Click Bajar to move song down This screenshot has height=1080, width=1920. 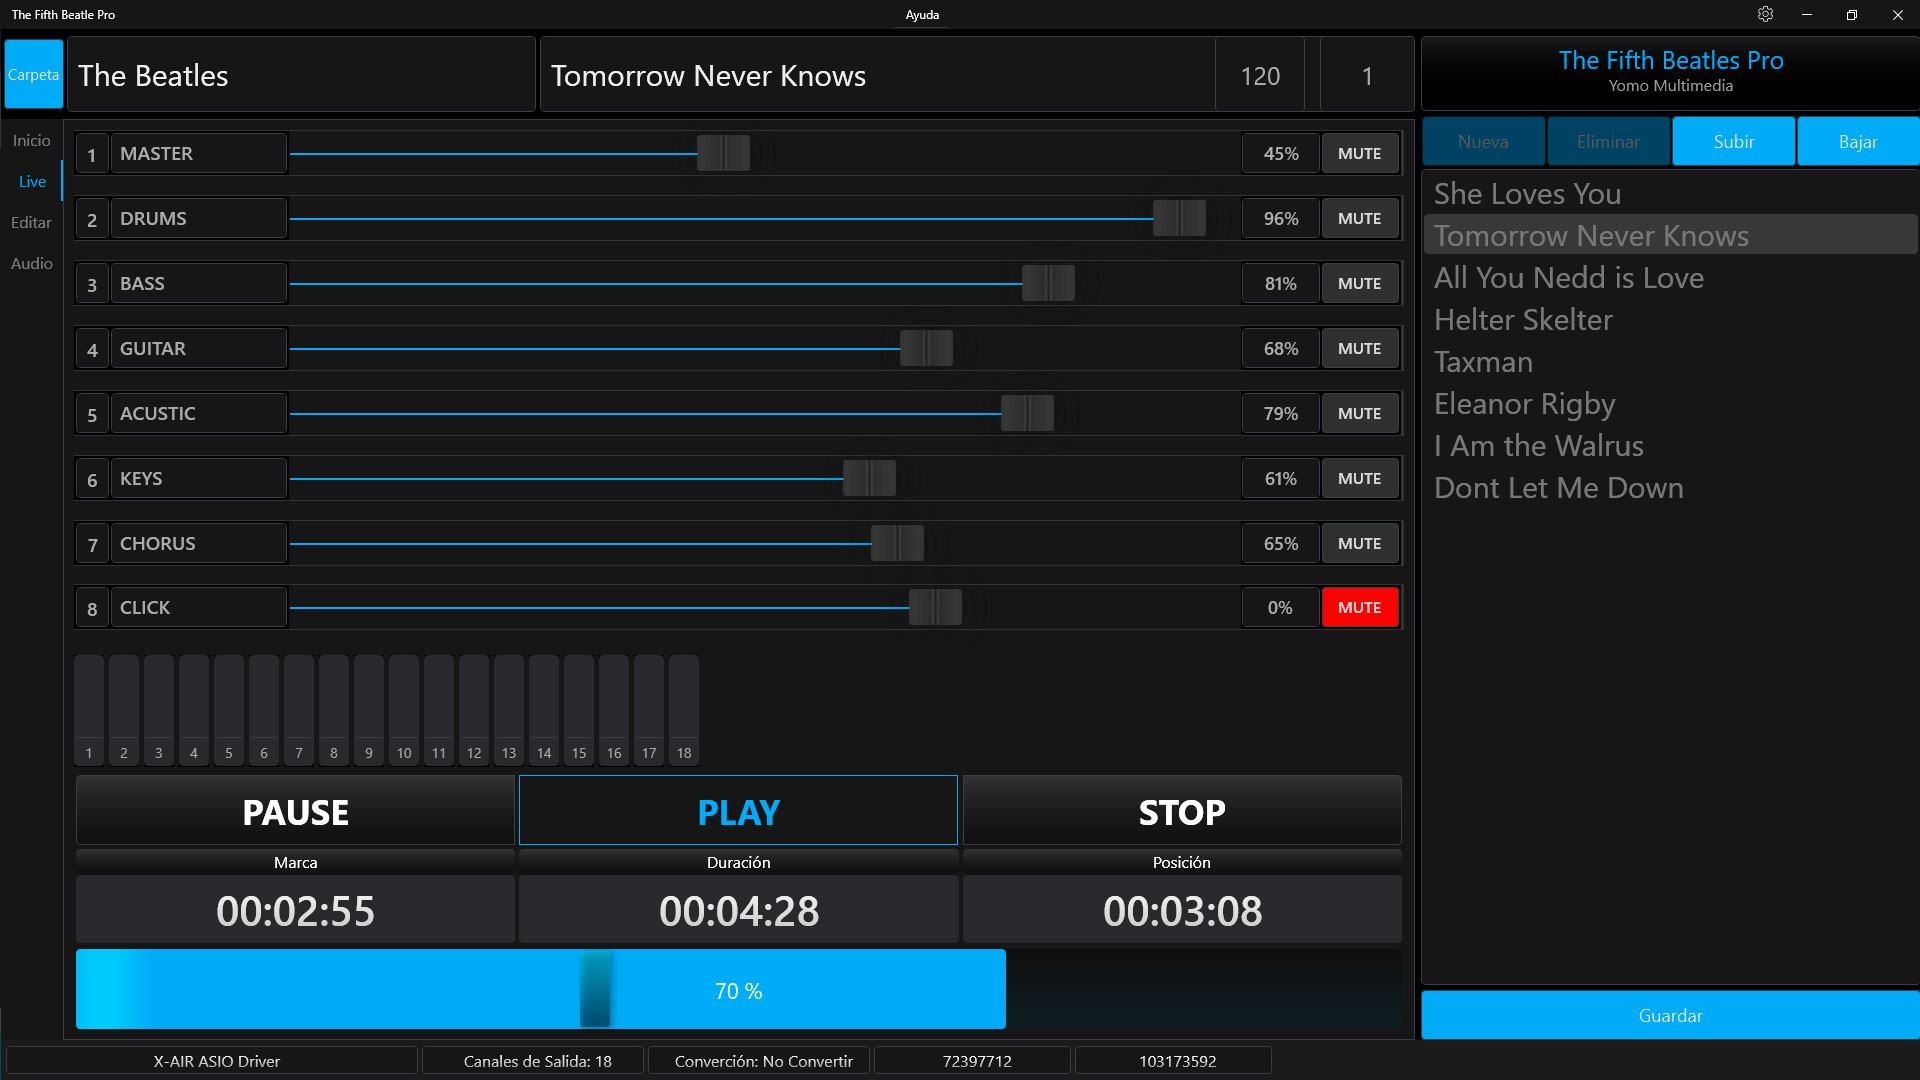pos(1857,142)
